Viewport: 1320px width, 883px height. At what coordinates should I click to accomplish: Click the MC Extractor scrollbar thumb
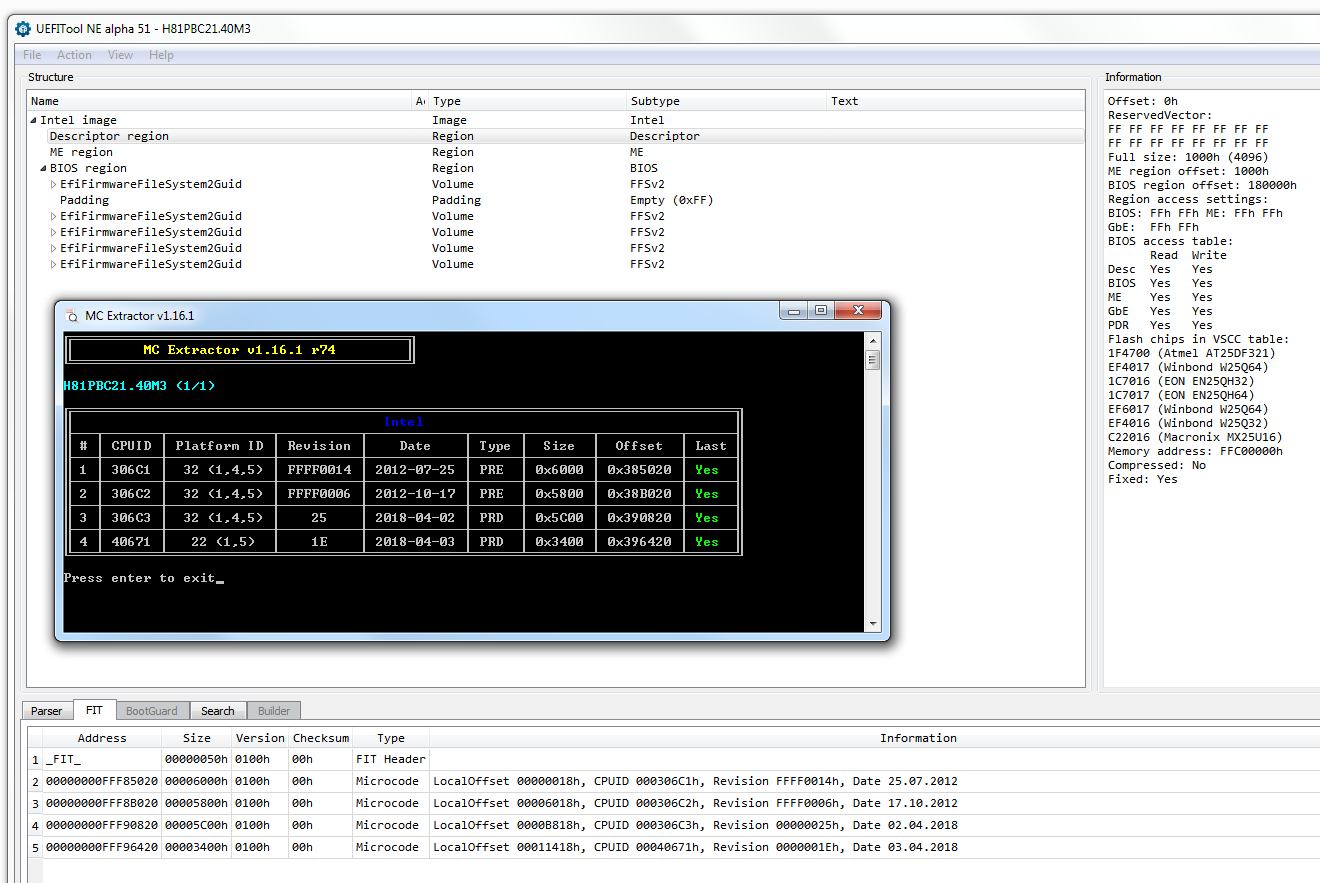tap(872, 360)
